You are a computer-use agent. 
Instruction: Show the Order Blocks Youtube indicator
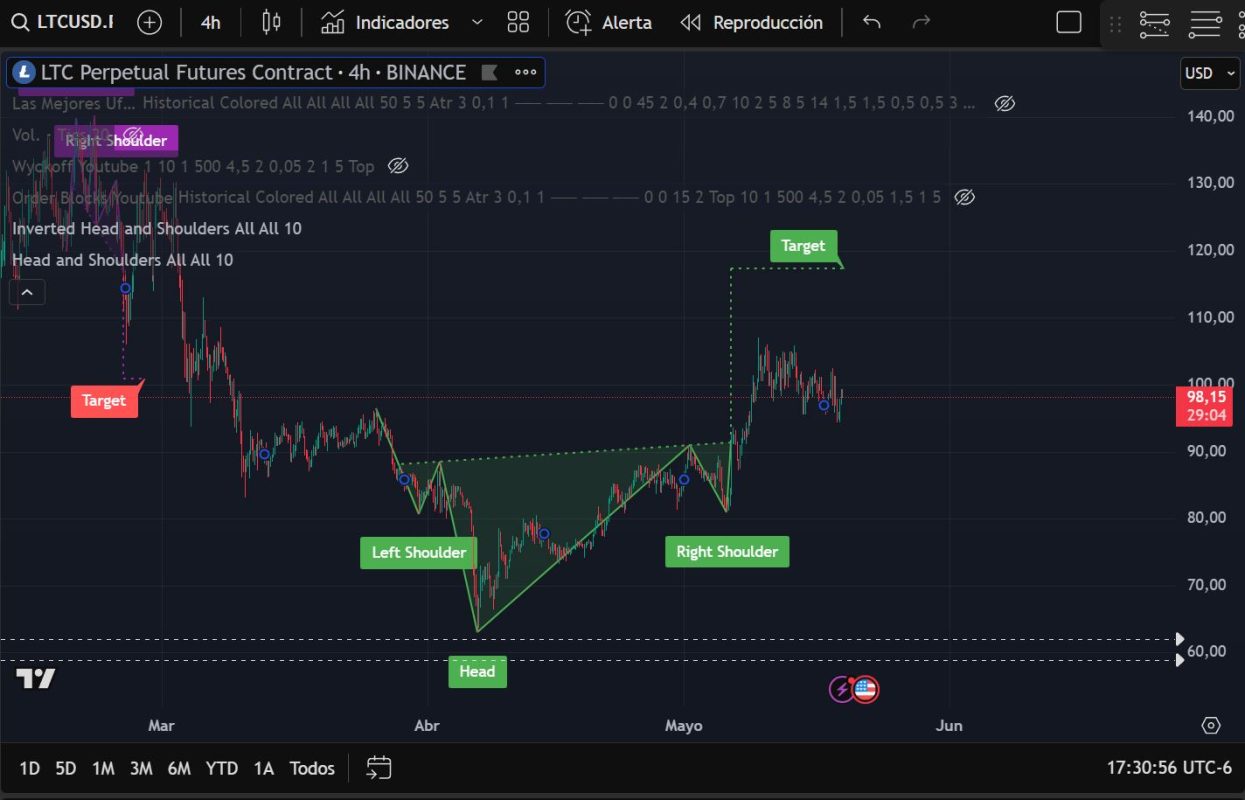(964, 197)
